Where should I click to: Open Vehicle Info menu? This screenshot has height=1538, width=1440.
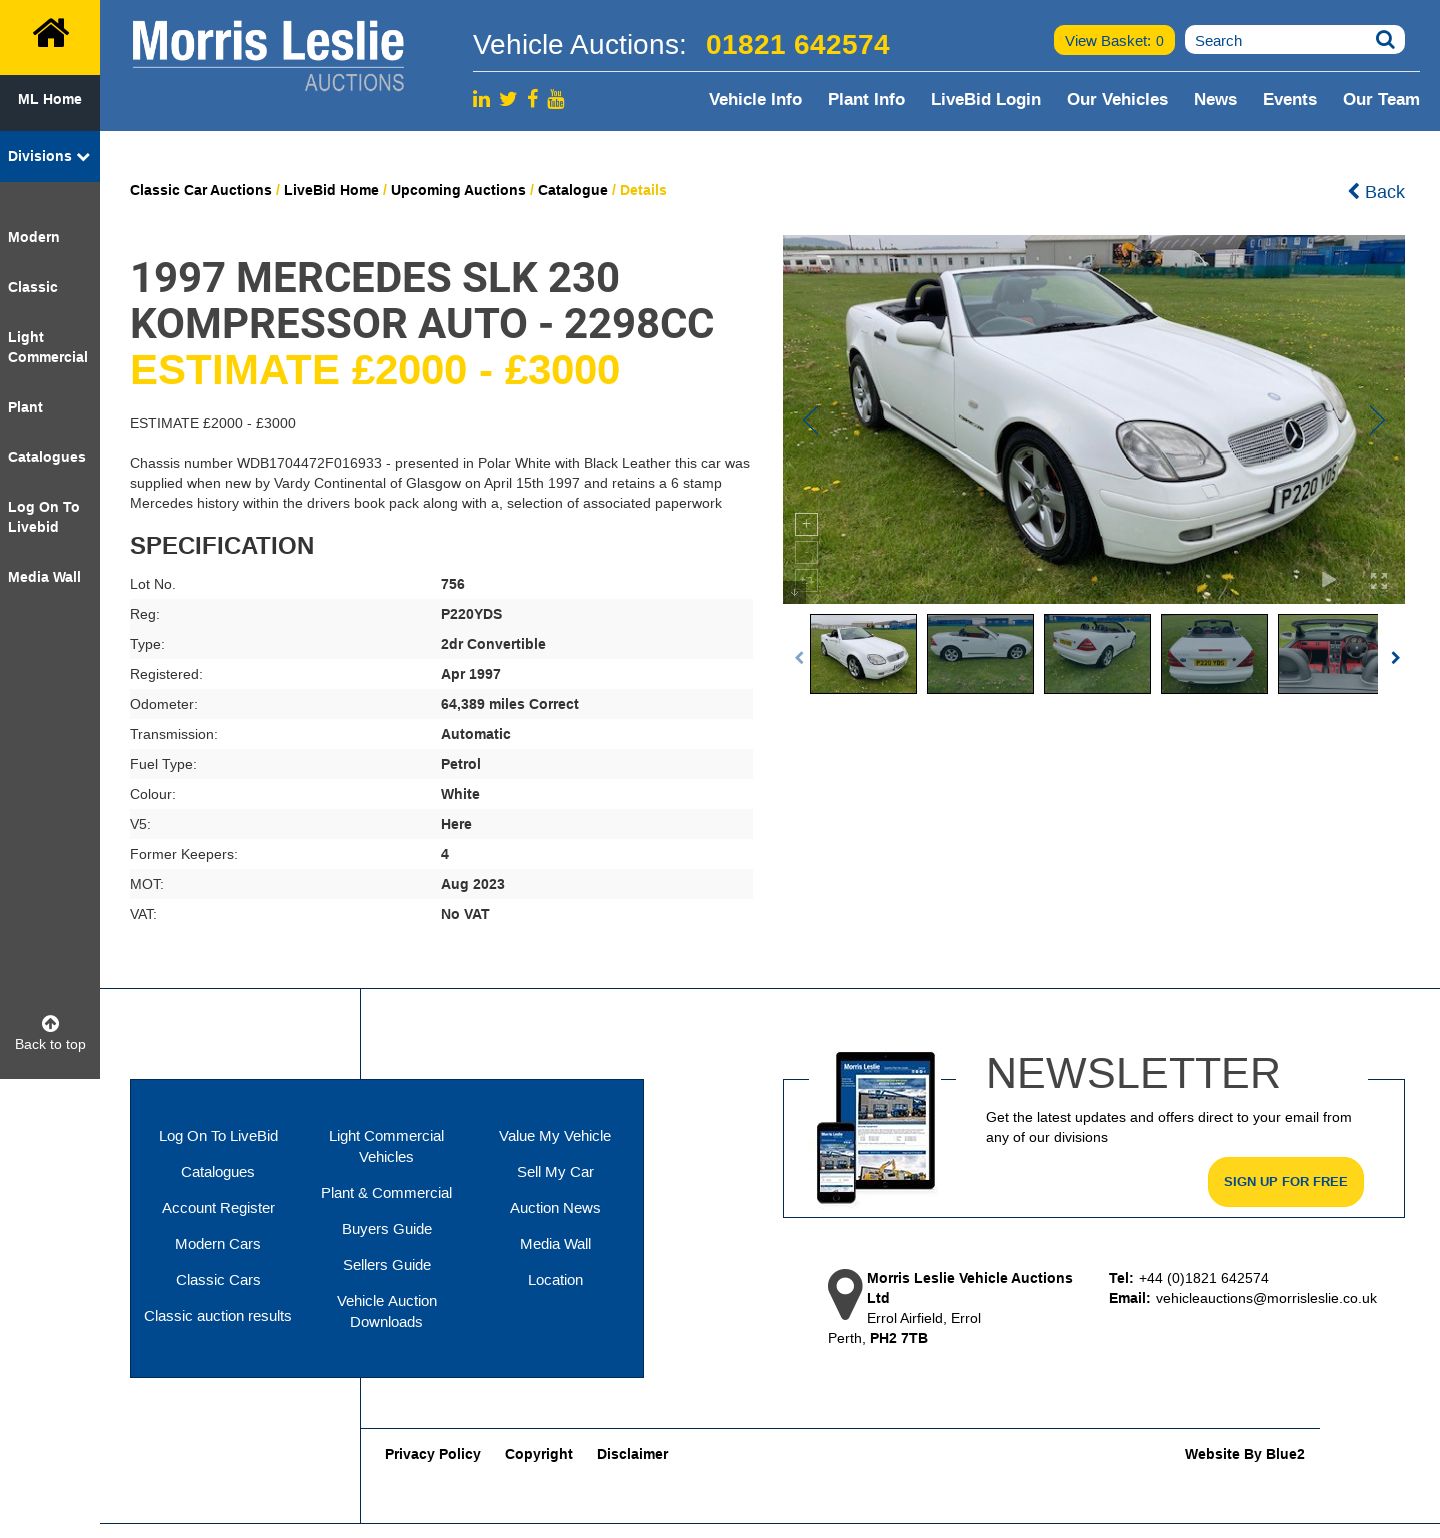pyautogui.click(x=755, y=99)
